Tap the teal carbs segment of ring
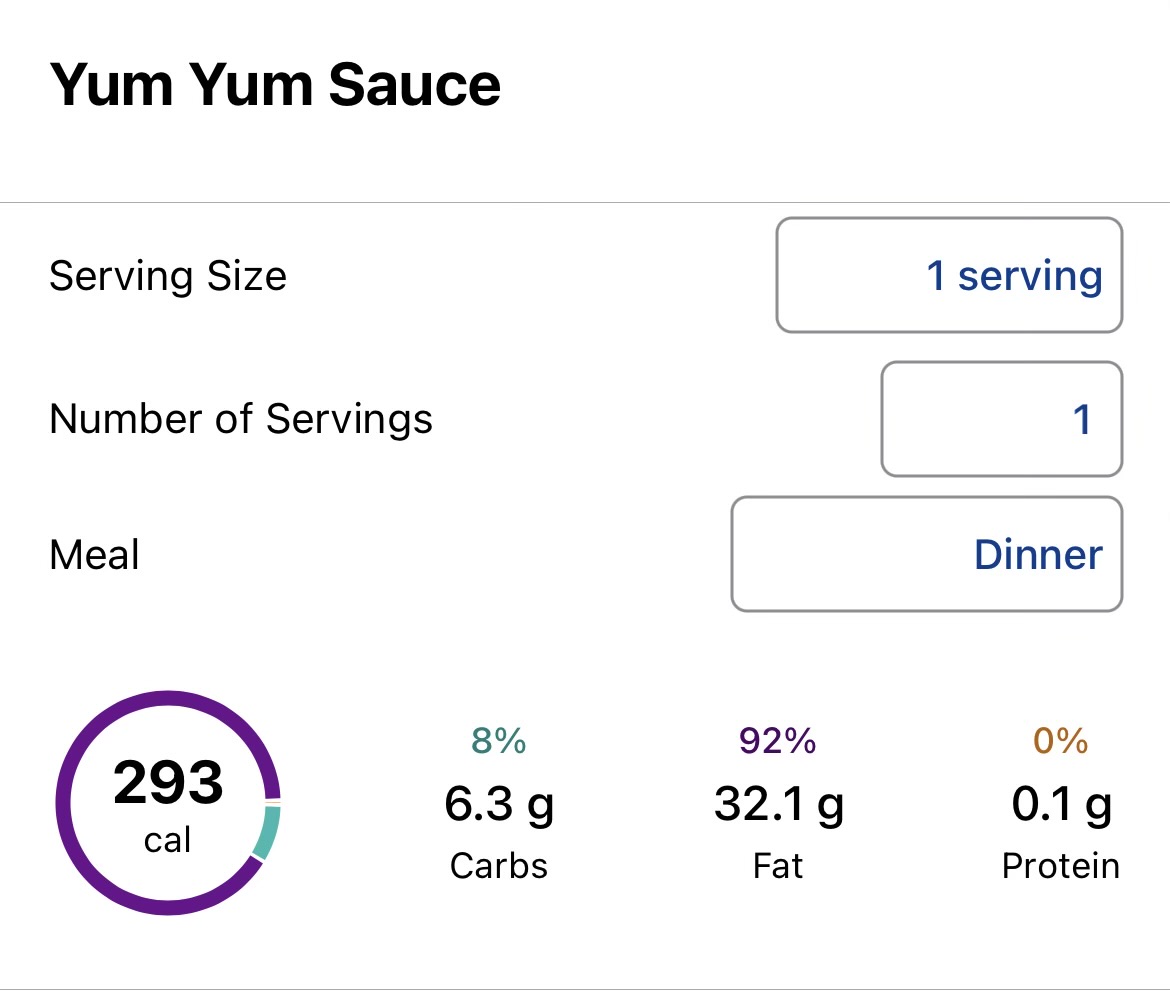Screen dimensions: 1170x991 [267, 834]
